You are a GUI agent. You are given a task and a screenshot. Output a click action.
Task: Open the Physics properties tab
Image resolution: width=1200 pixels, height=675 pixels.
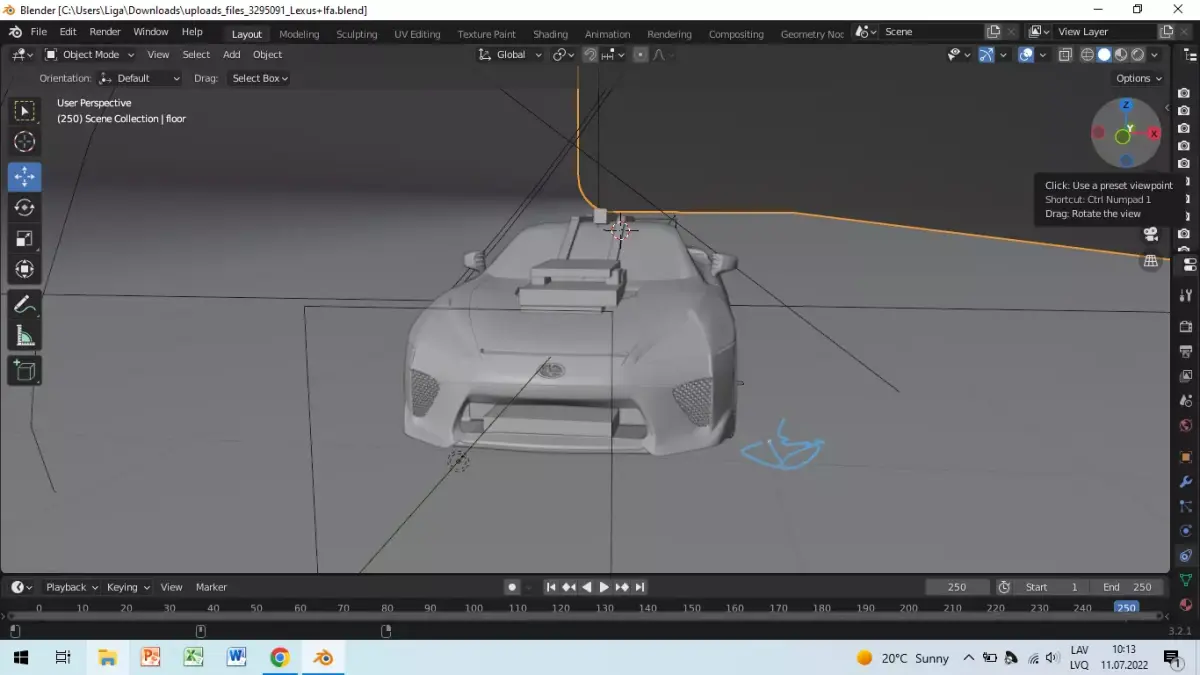point(1186,531)
